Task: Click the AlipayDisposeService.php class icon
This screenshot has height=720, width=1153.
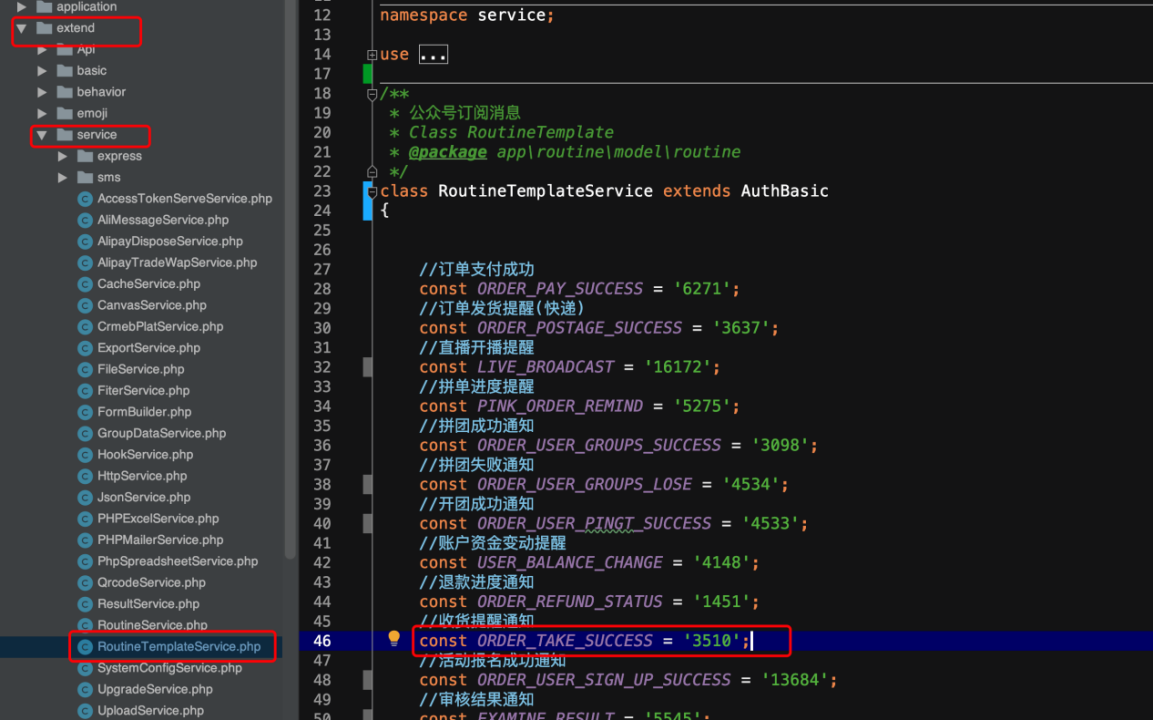Action: (x=85, y=241)
